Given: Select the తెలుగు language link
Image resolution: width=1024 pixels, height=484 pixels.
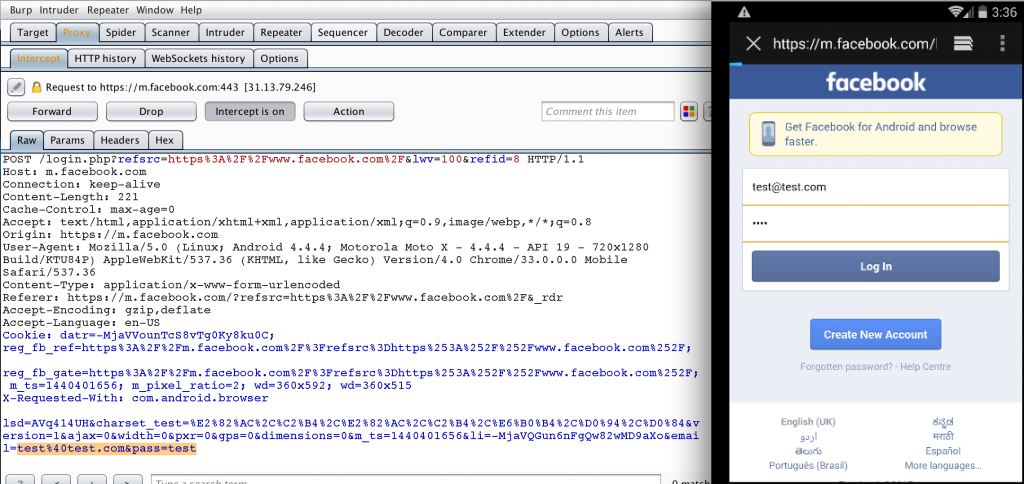Looking at the screenshot, I should click(808, 451).
